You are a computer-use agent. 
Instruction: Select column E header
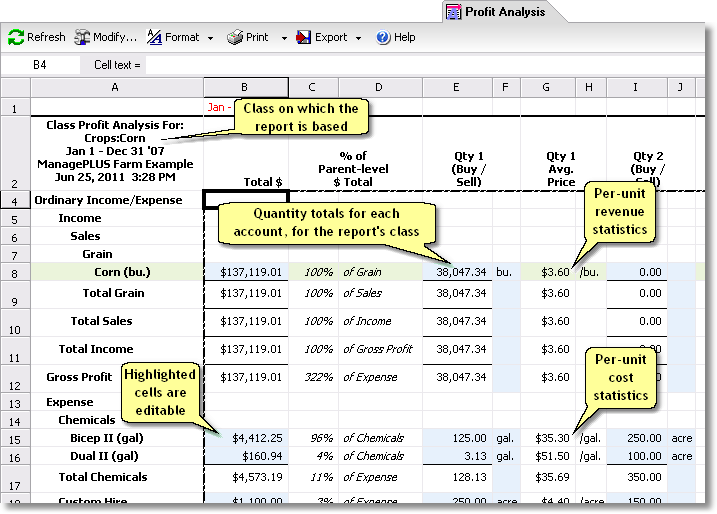tap(456, 88)
